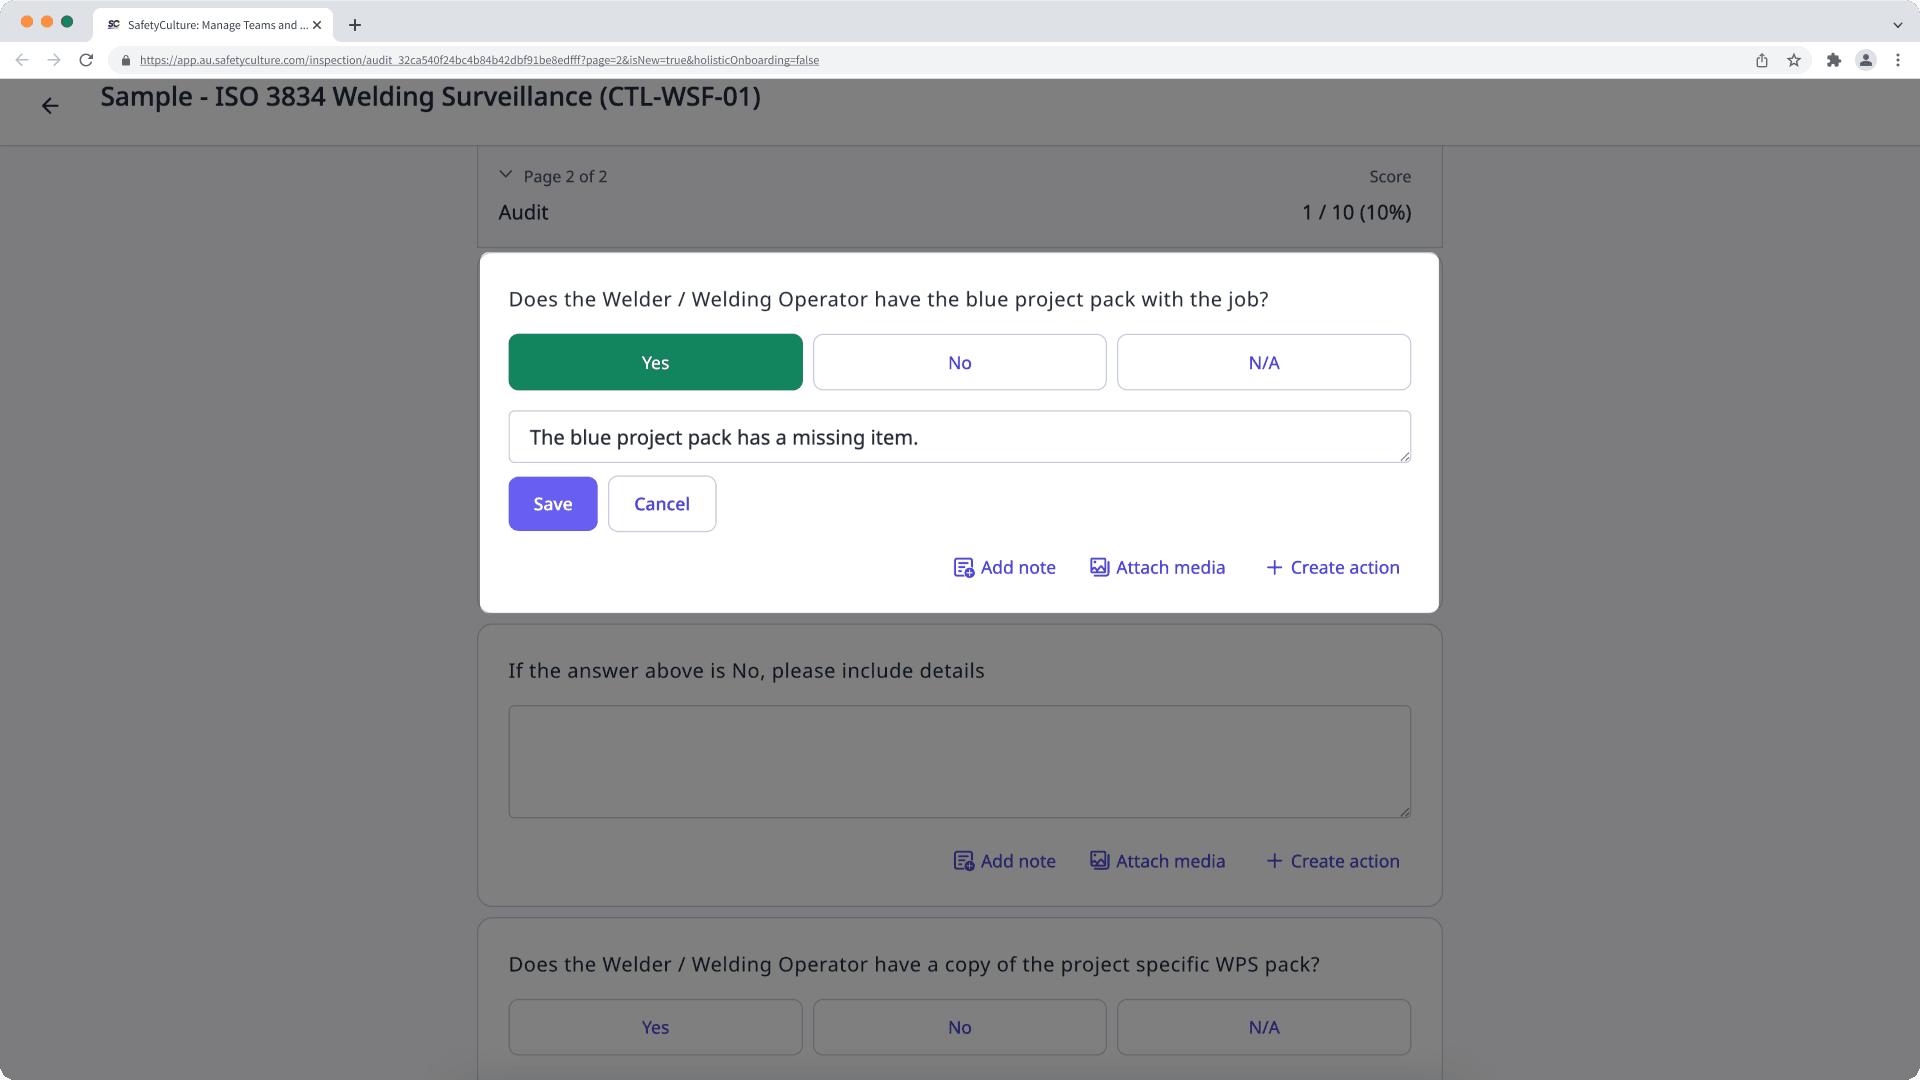Open the chevron dropdown at top right

1897,24
